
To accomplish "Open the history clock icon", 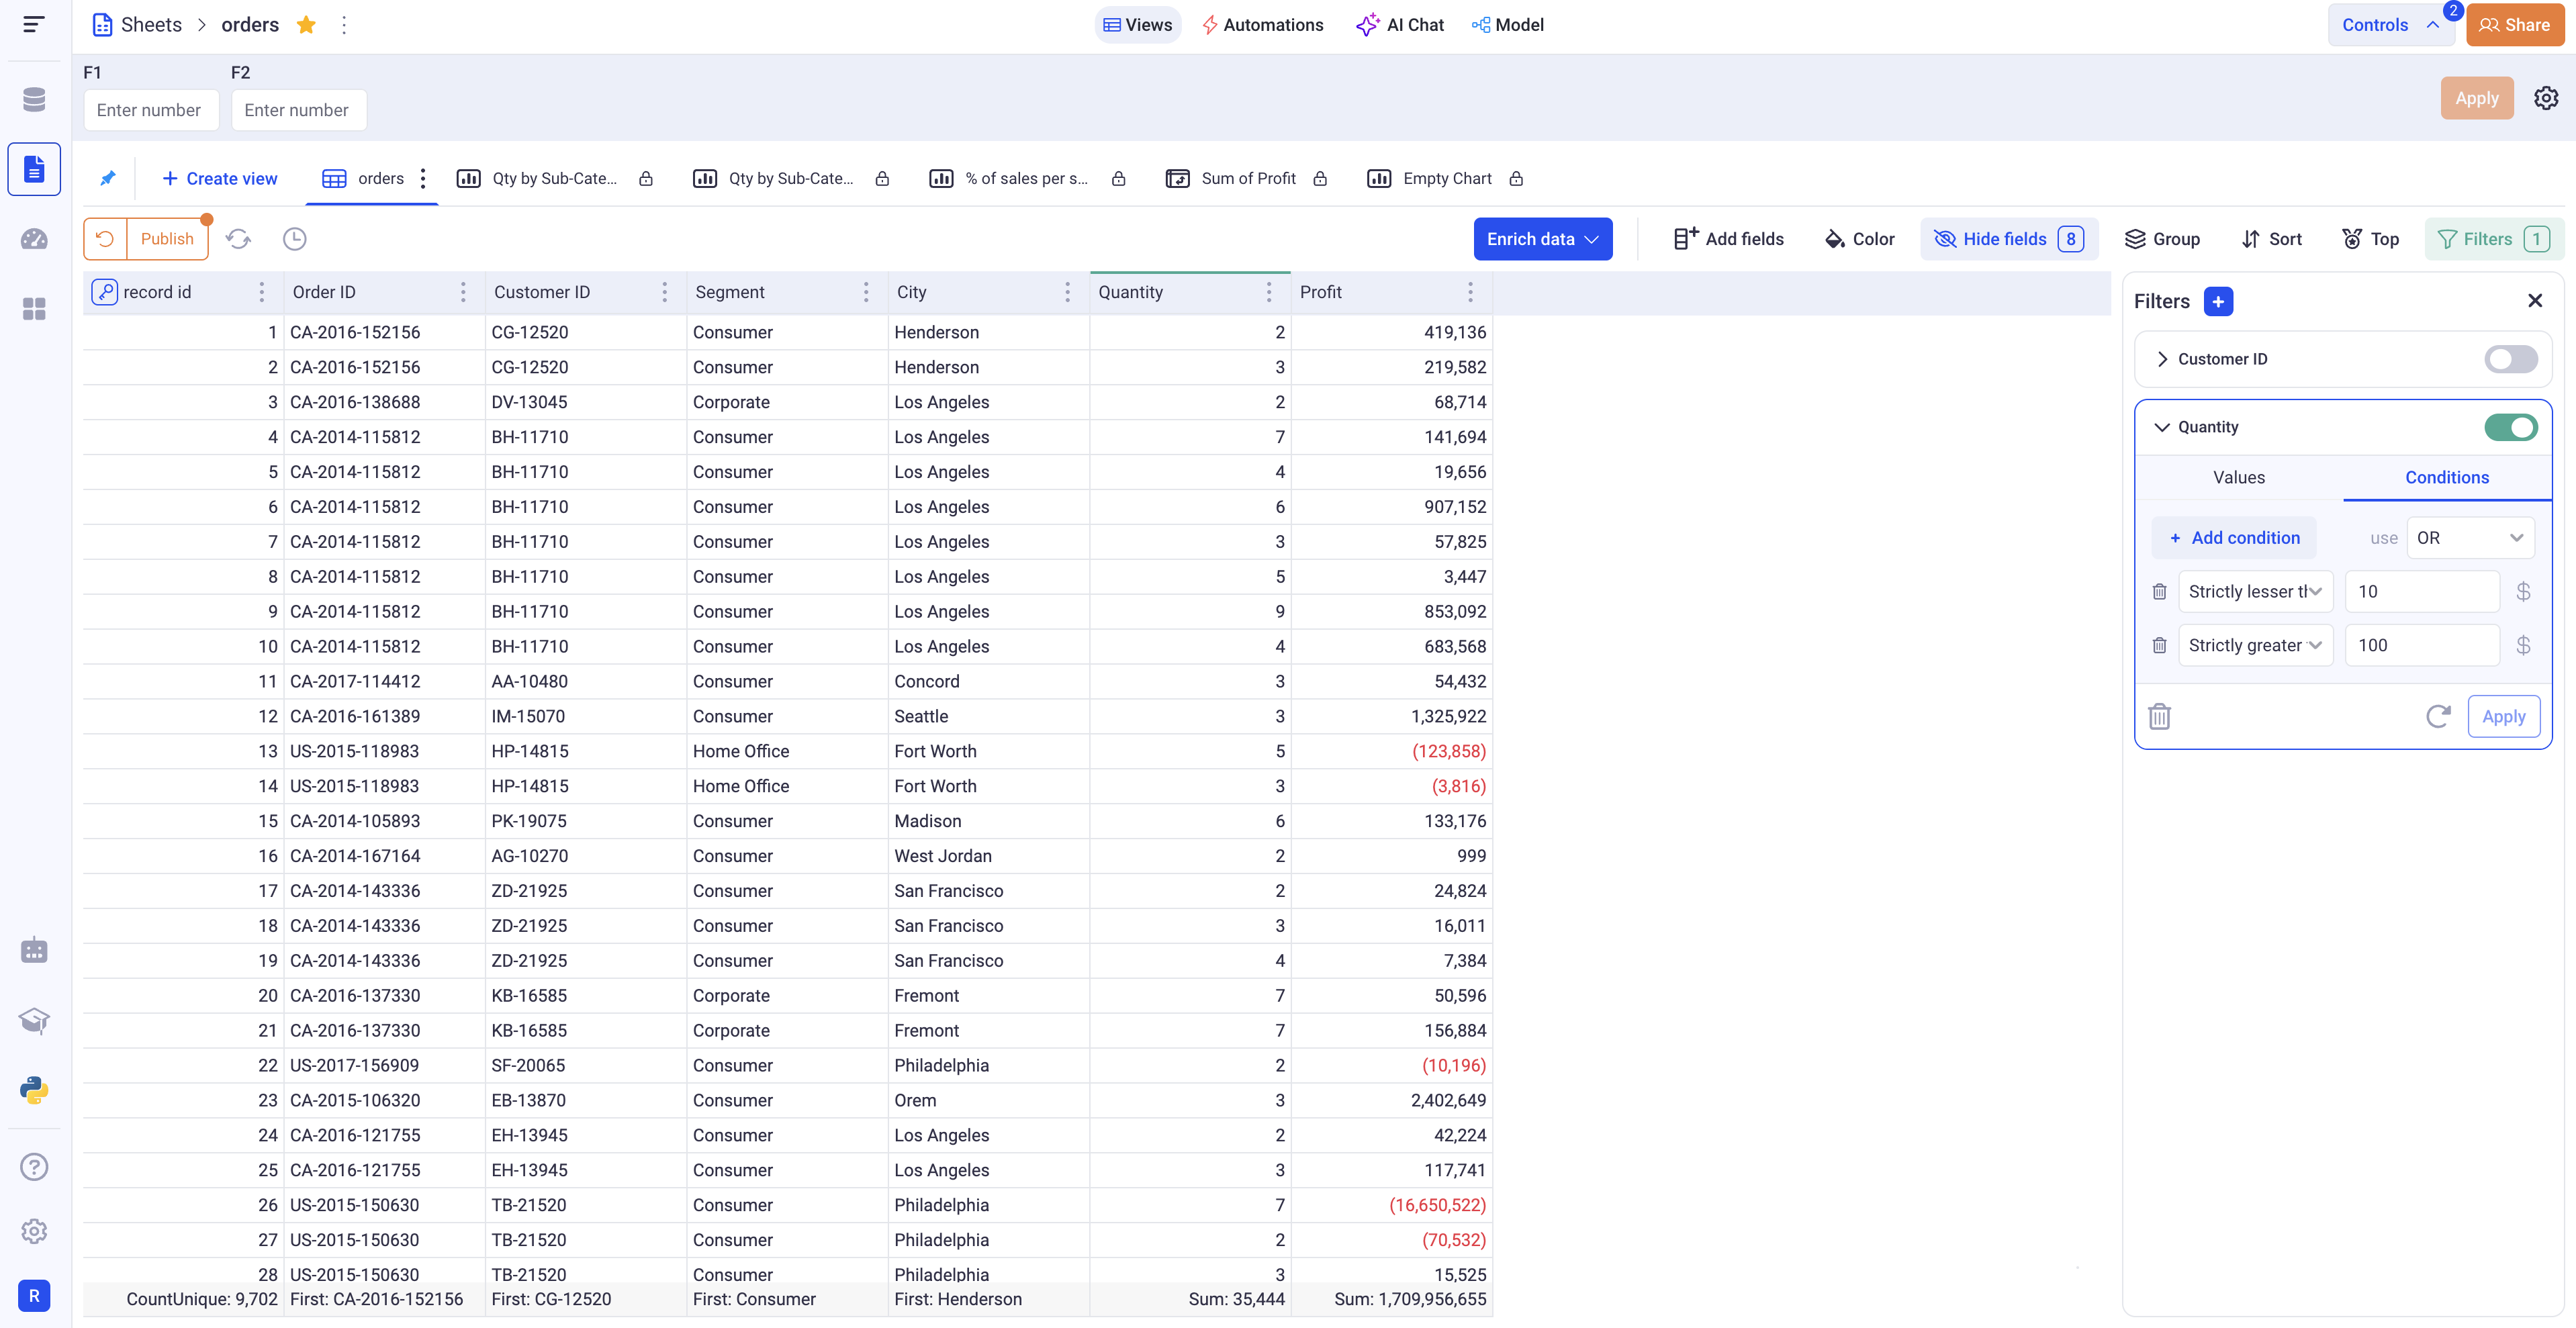I will [294, 239].
